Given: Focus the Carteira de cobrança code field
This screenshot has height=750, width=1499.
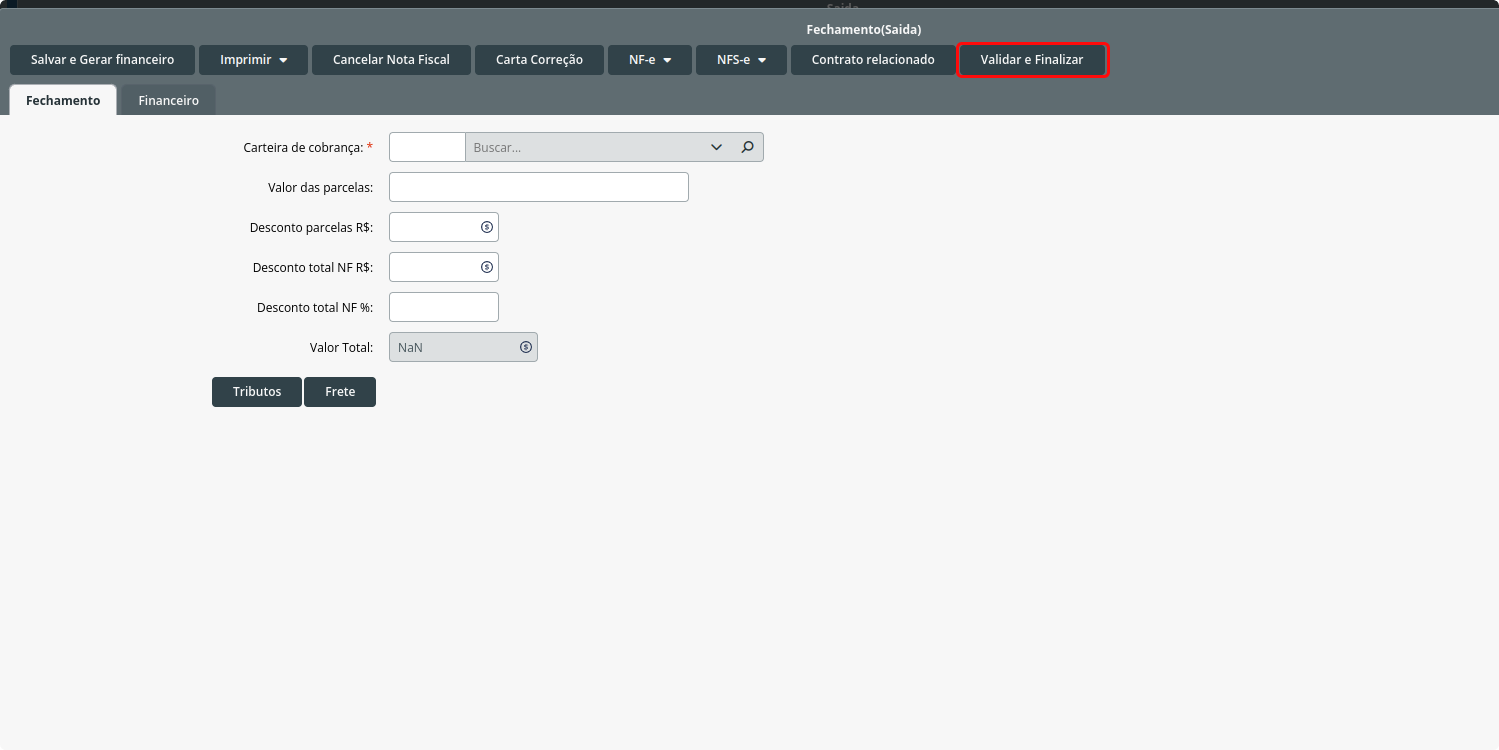Looking at the screenshot, I should point(427,147).
